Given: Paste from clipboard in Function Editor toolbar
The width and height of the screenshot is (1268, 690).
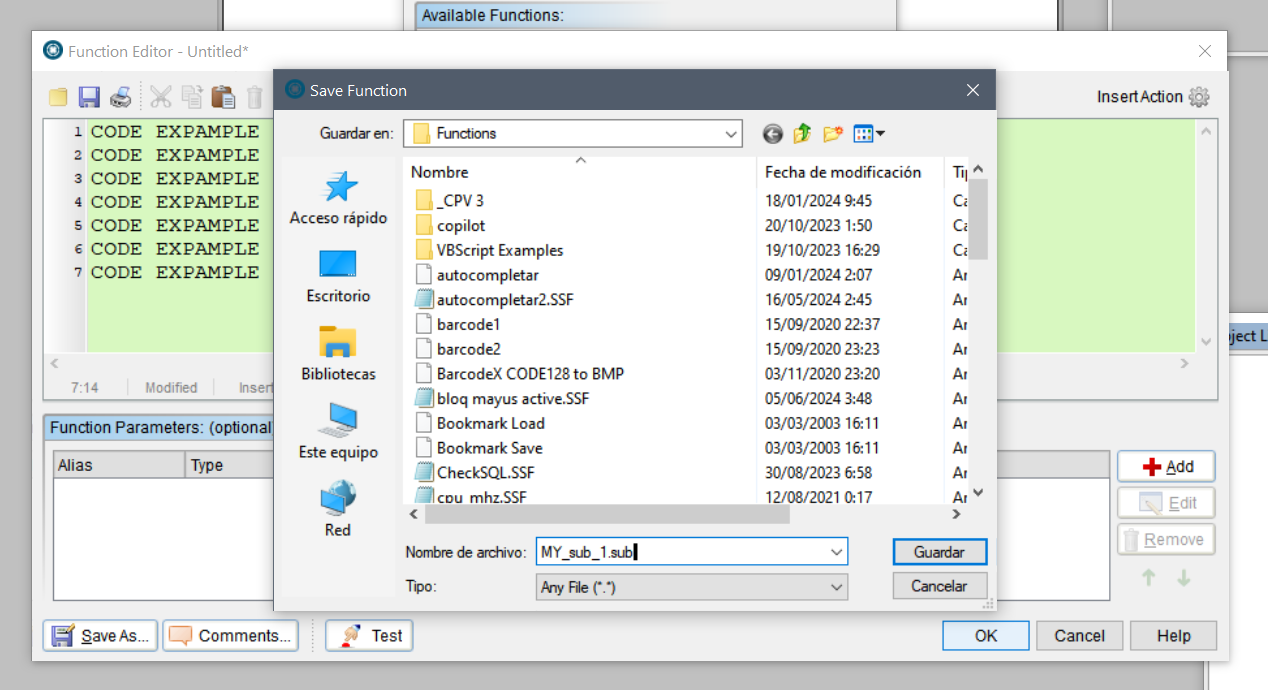Looking at the screenshot, I should 224,97.
